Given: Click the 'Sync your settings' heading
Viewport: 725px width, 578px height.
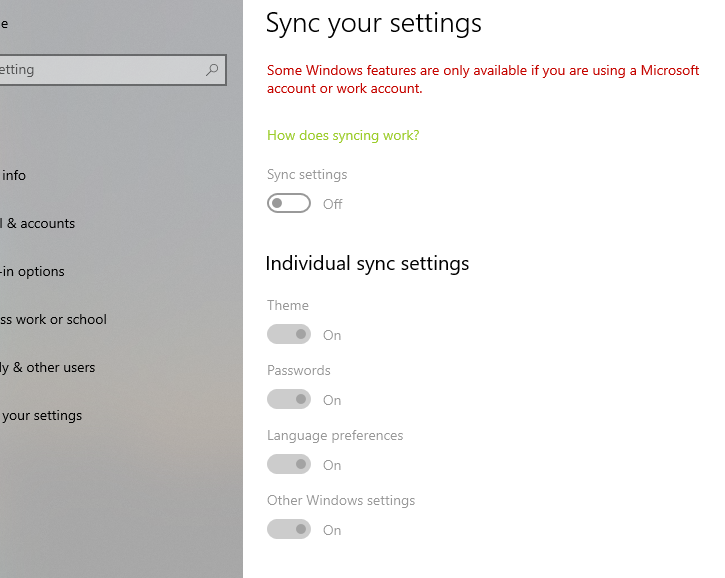Looking at the screenshot, I should [374, 23].
